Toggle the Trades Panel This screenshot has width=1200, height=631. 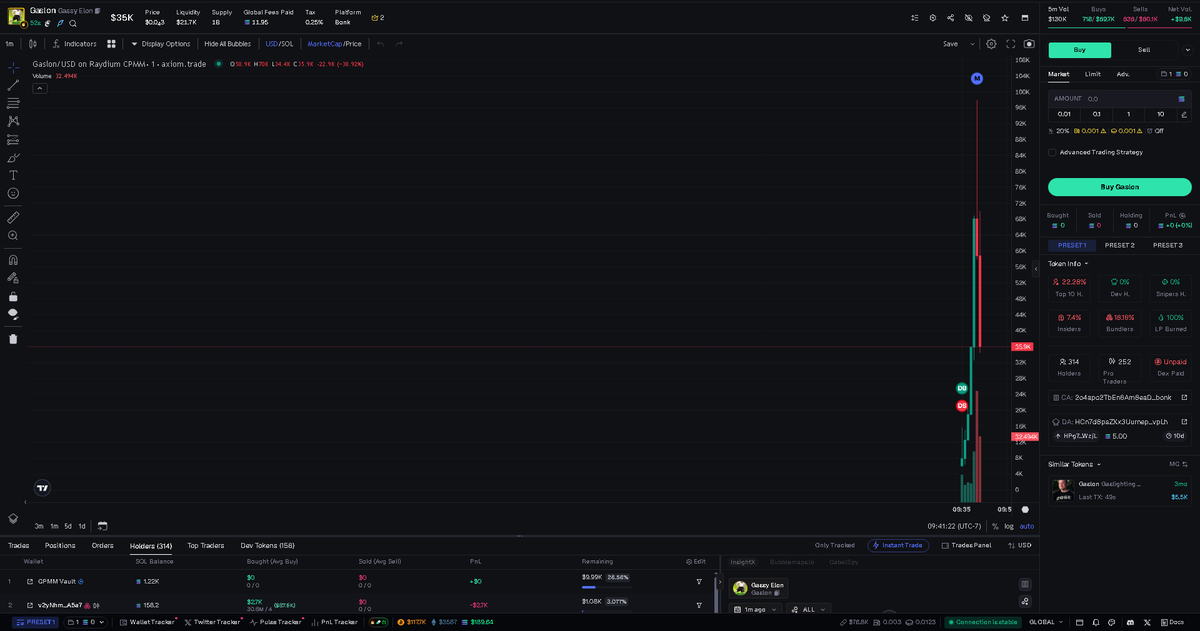coord(966,546)
